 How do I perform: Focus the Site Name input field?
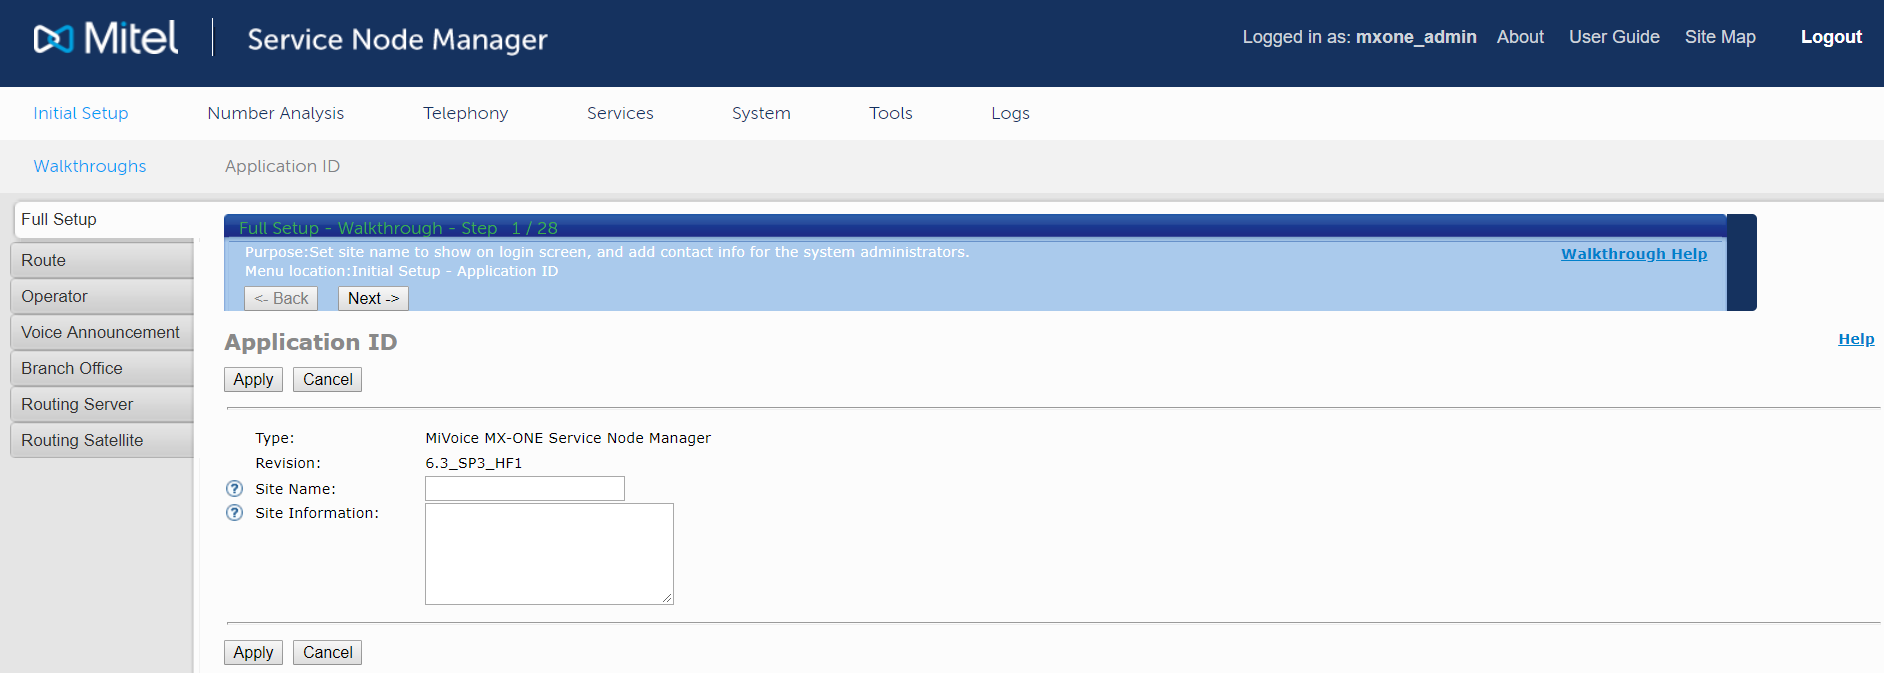(525, 488)
